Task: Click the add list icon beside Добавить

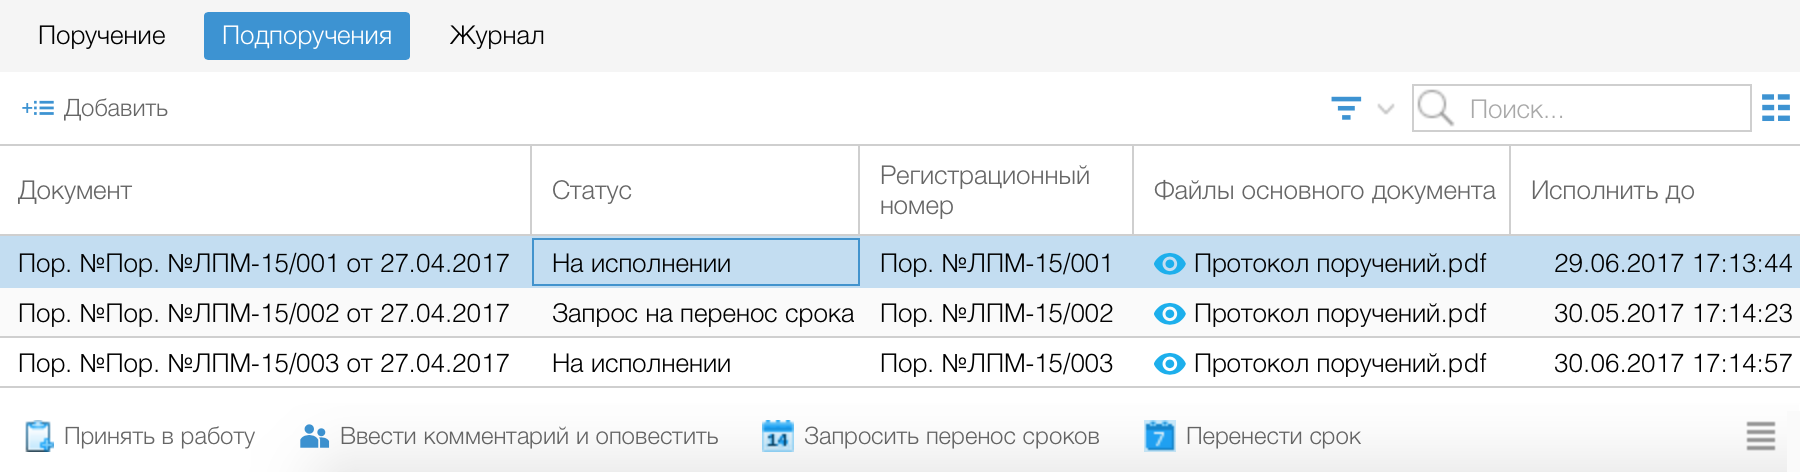Action: tap(38, 108)
